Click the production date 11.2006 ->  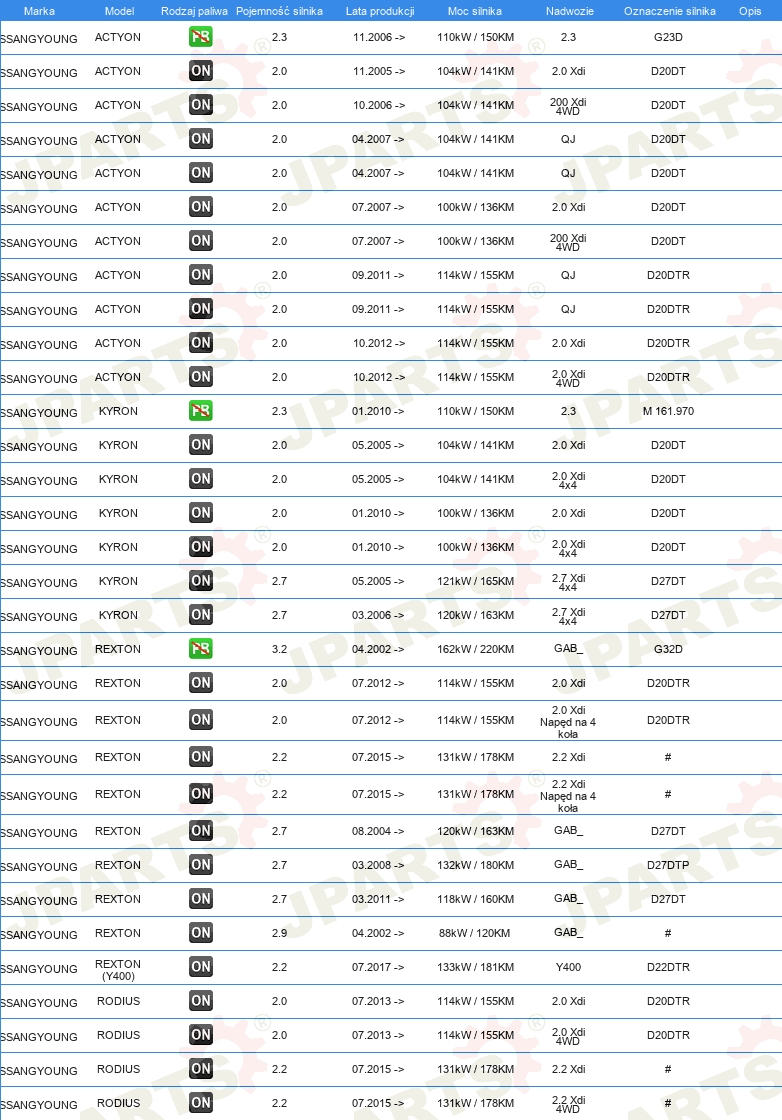tap(379, 37)
